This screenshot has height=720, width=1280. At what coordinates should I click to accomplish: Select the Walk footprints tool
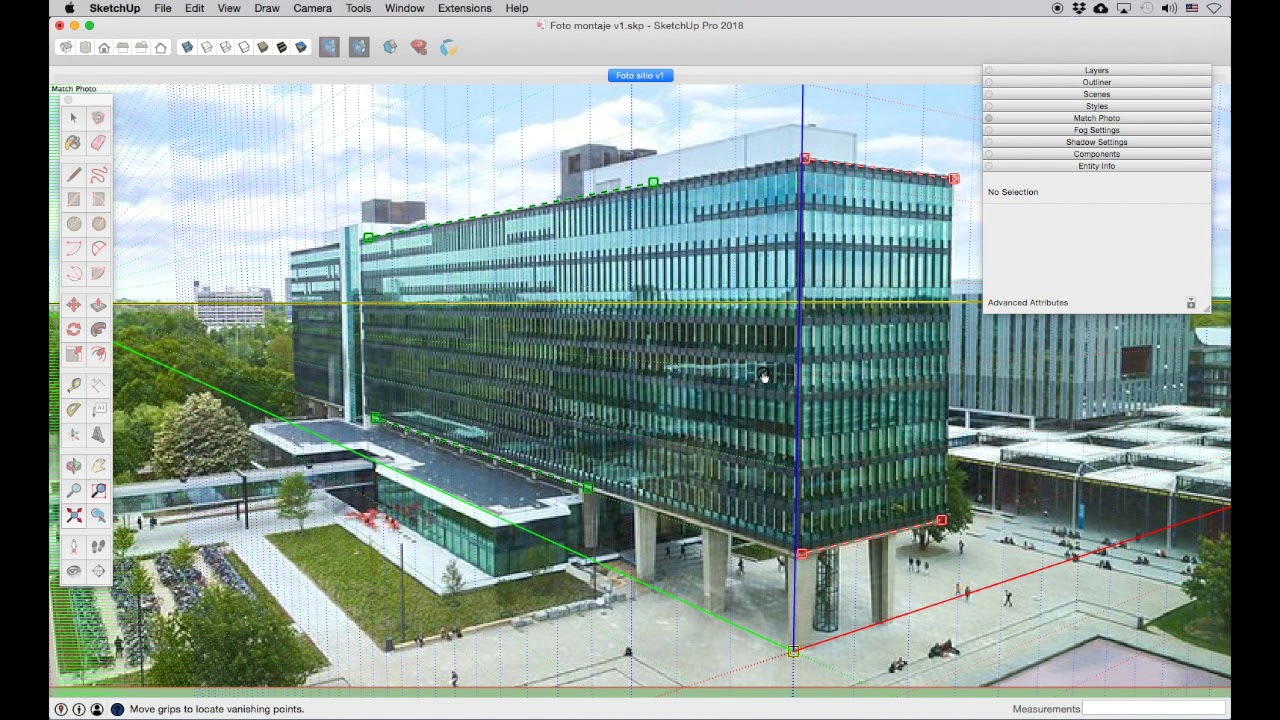[x=98, y=547]
